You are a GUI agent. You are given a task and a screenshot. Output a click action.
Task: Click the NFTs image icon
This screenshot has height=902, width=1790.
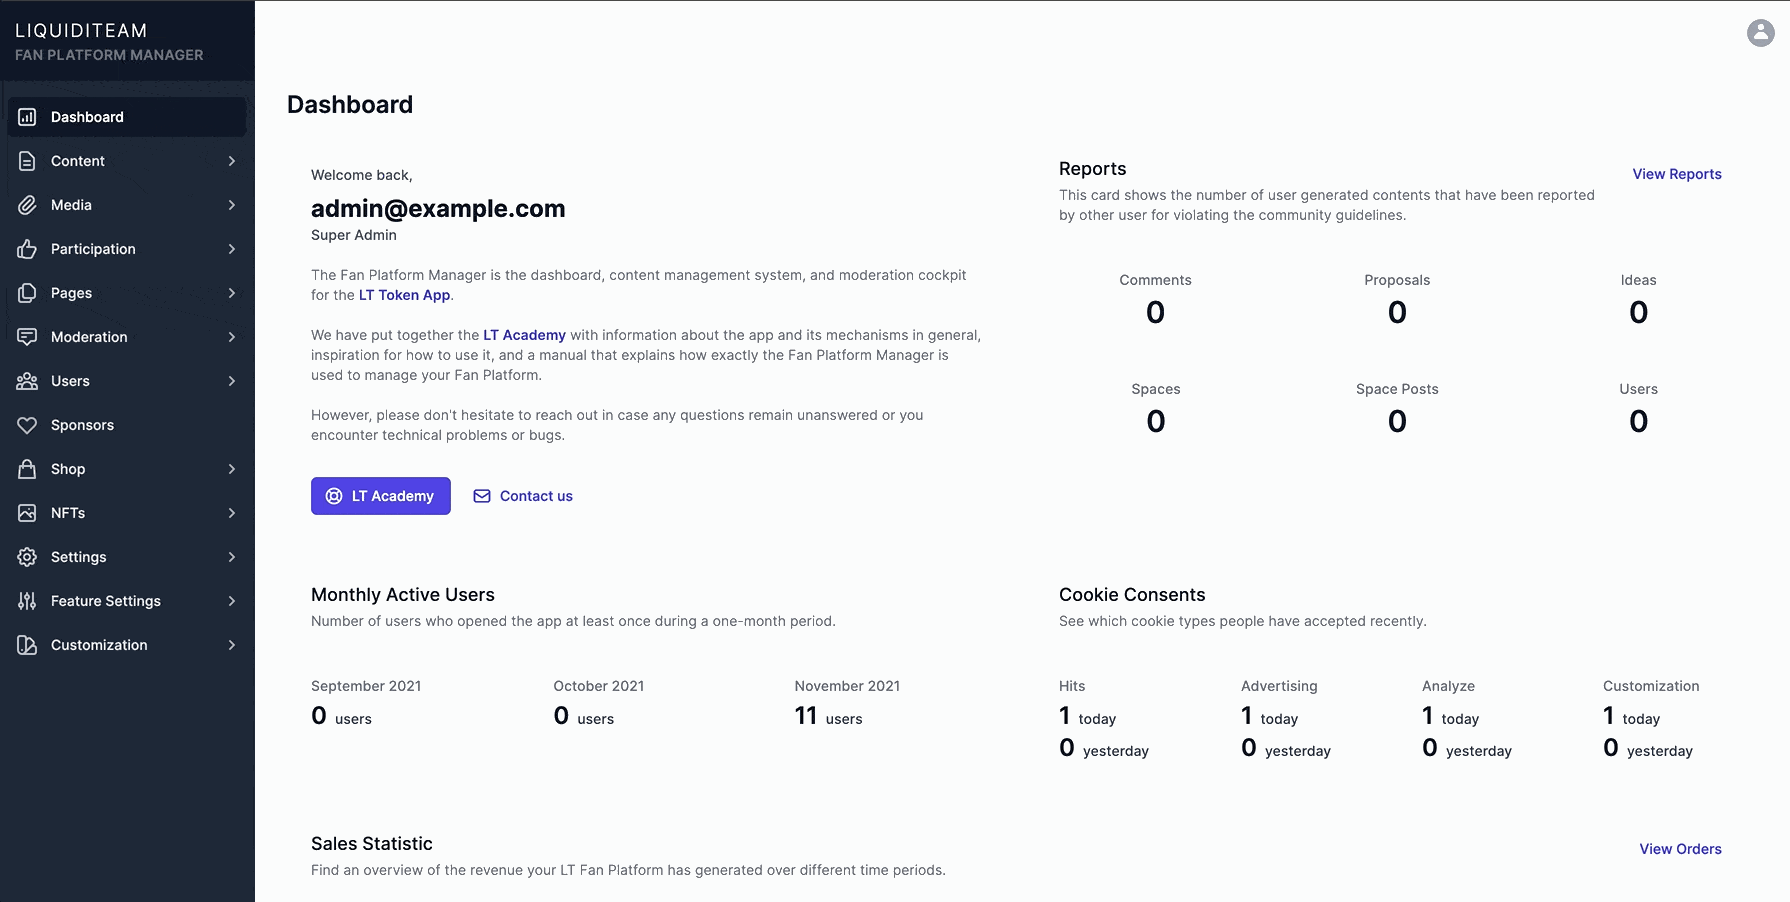click(x=27, y=513)
